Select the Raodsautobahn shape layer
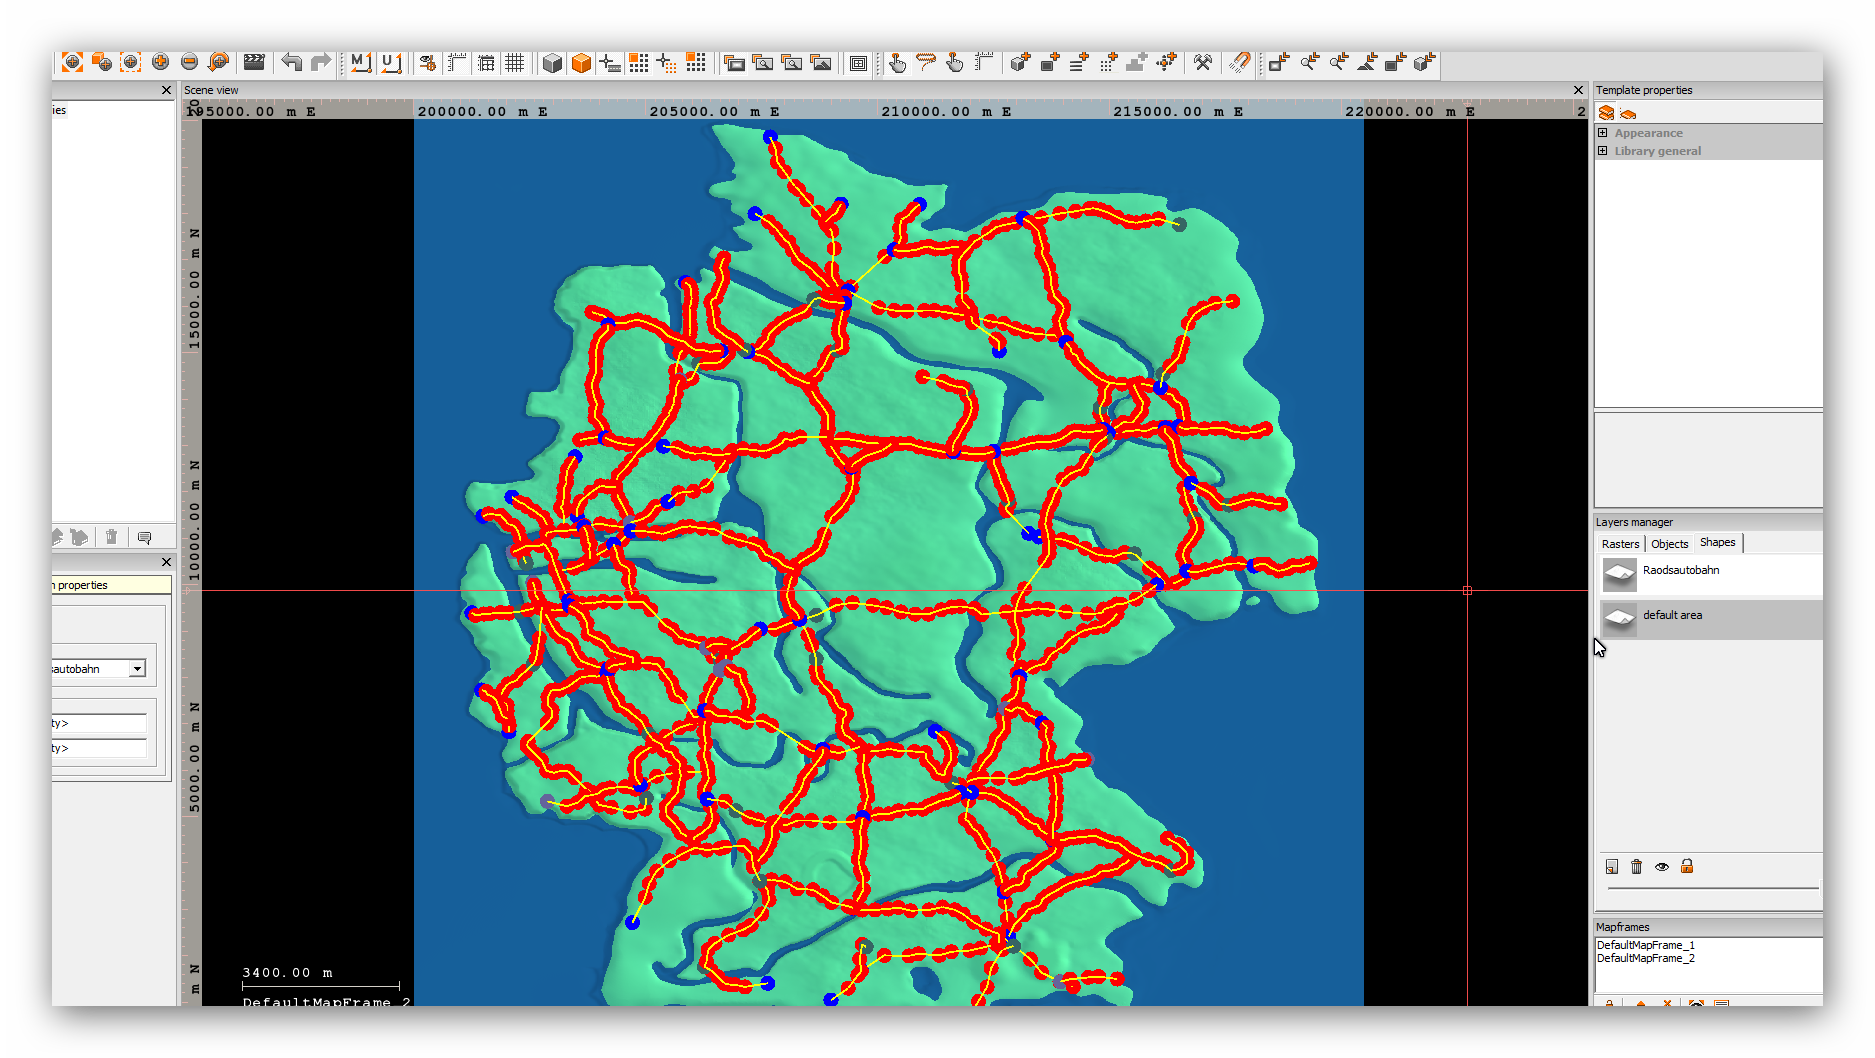1875x1058 pixels. coord(1680,571)
